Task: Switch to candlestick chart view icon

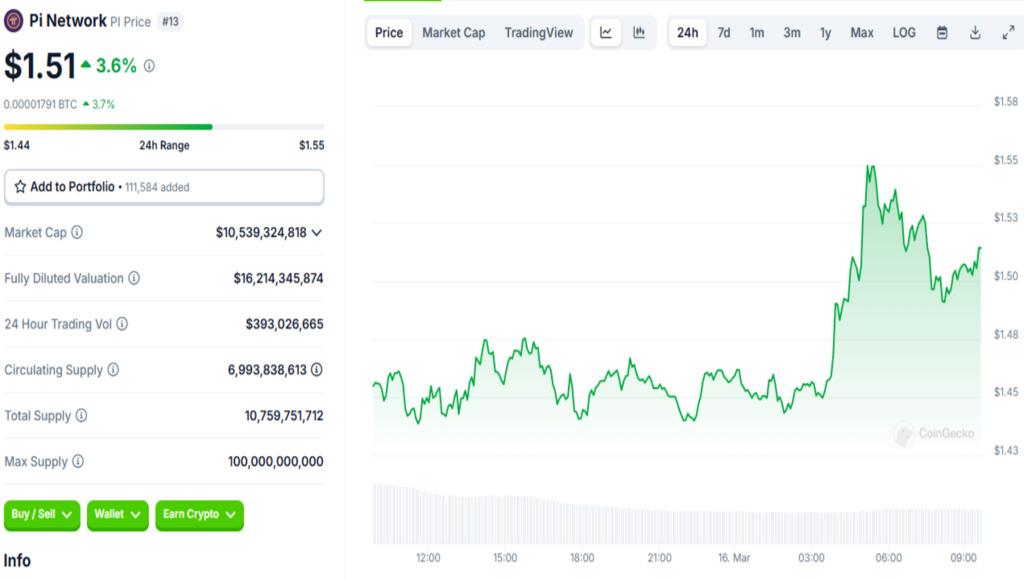Action: tap(639, 33)
